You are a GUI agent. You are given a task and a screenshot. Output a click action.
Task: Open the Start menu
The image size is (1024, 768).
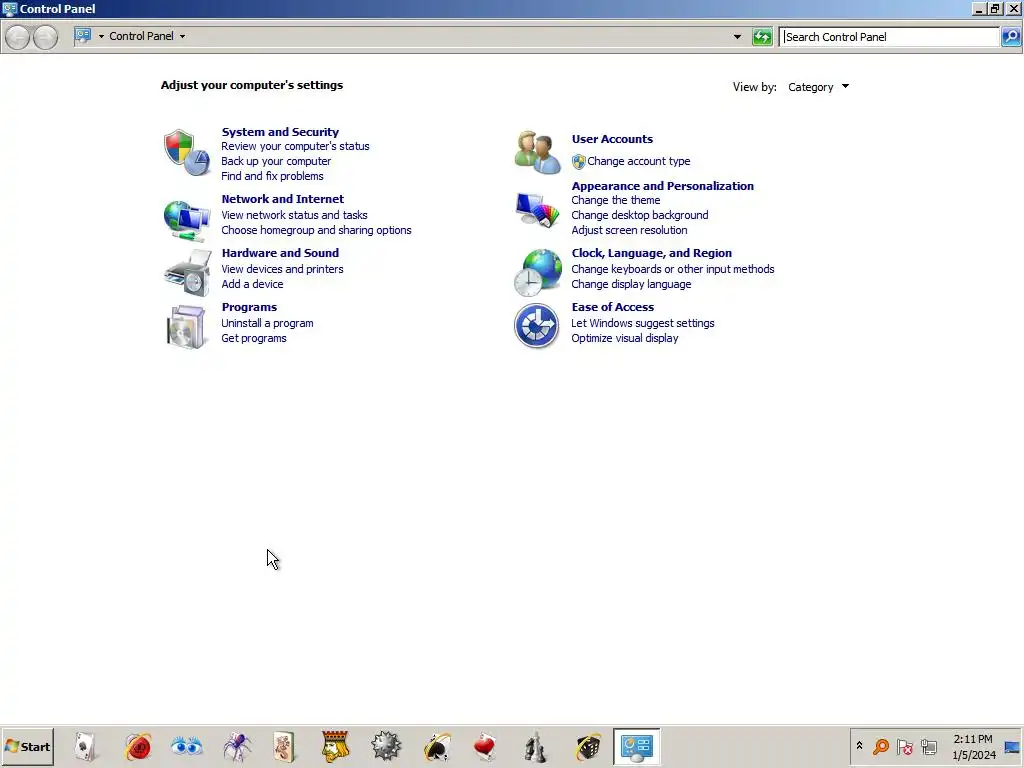pyautogui.click(x=27, y=746)
